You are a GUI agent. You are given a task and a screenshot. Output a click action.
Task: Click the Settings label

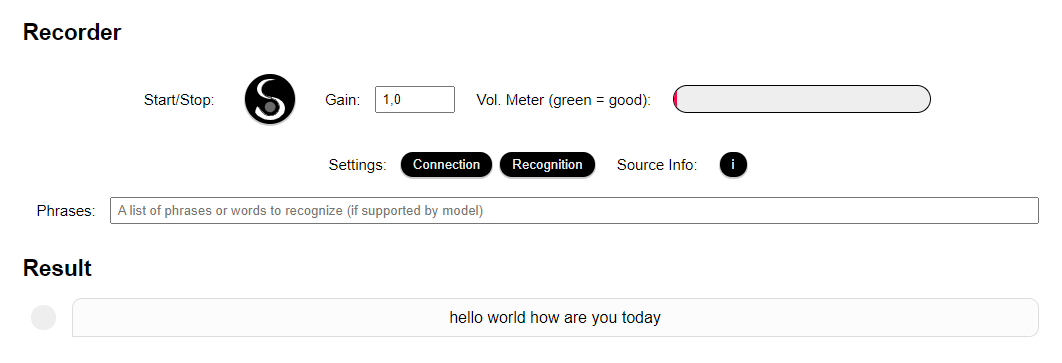coord(358,165)
